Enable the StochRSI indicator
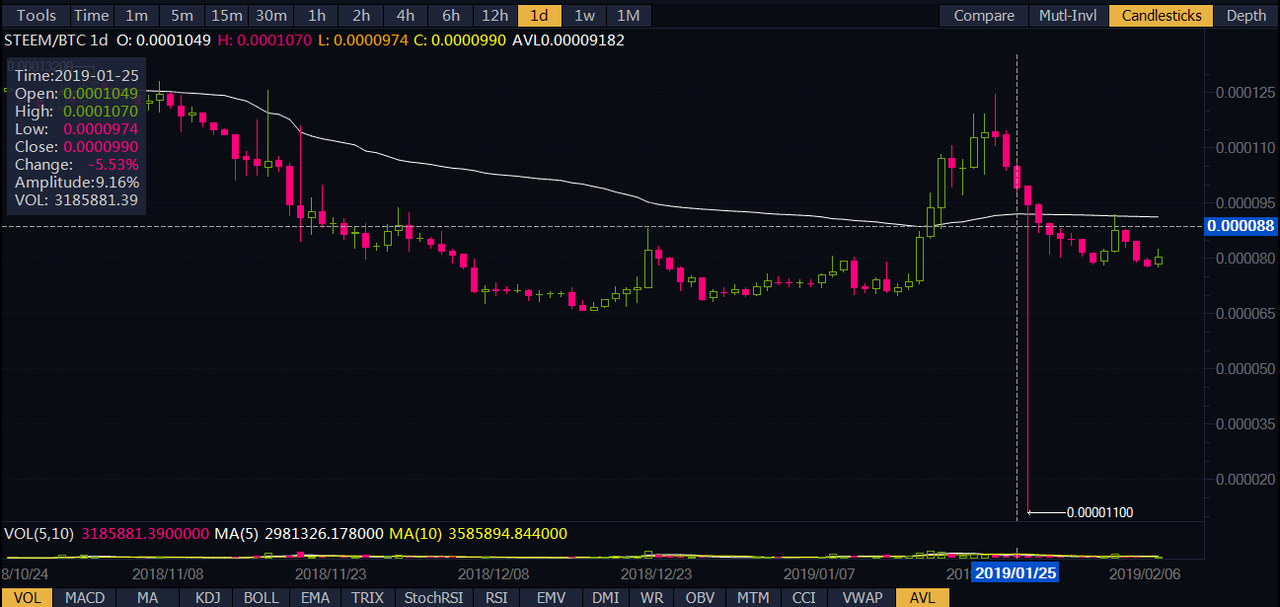The height and width of the screenshot is (607, 1280). tap(431, 597)
